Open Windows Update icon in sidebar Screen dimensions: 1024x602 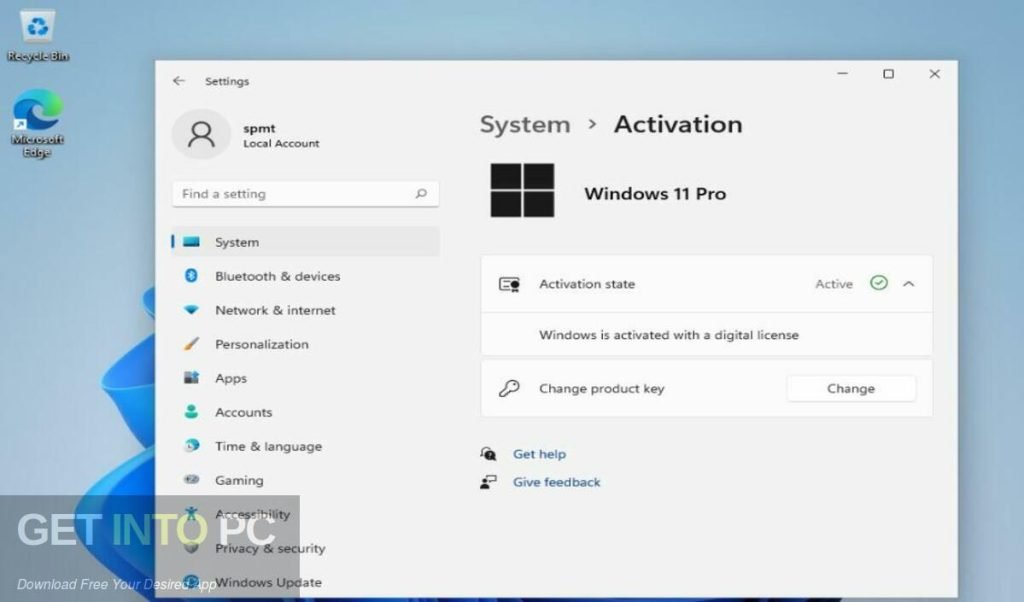[192, 582]
